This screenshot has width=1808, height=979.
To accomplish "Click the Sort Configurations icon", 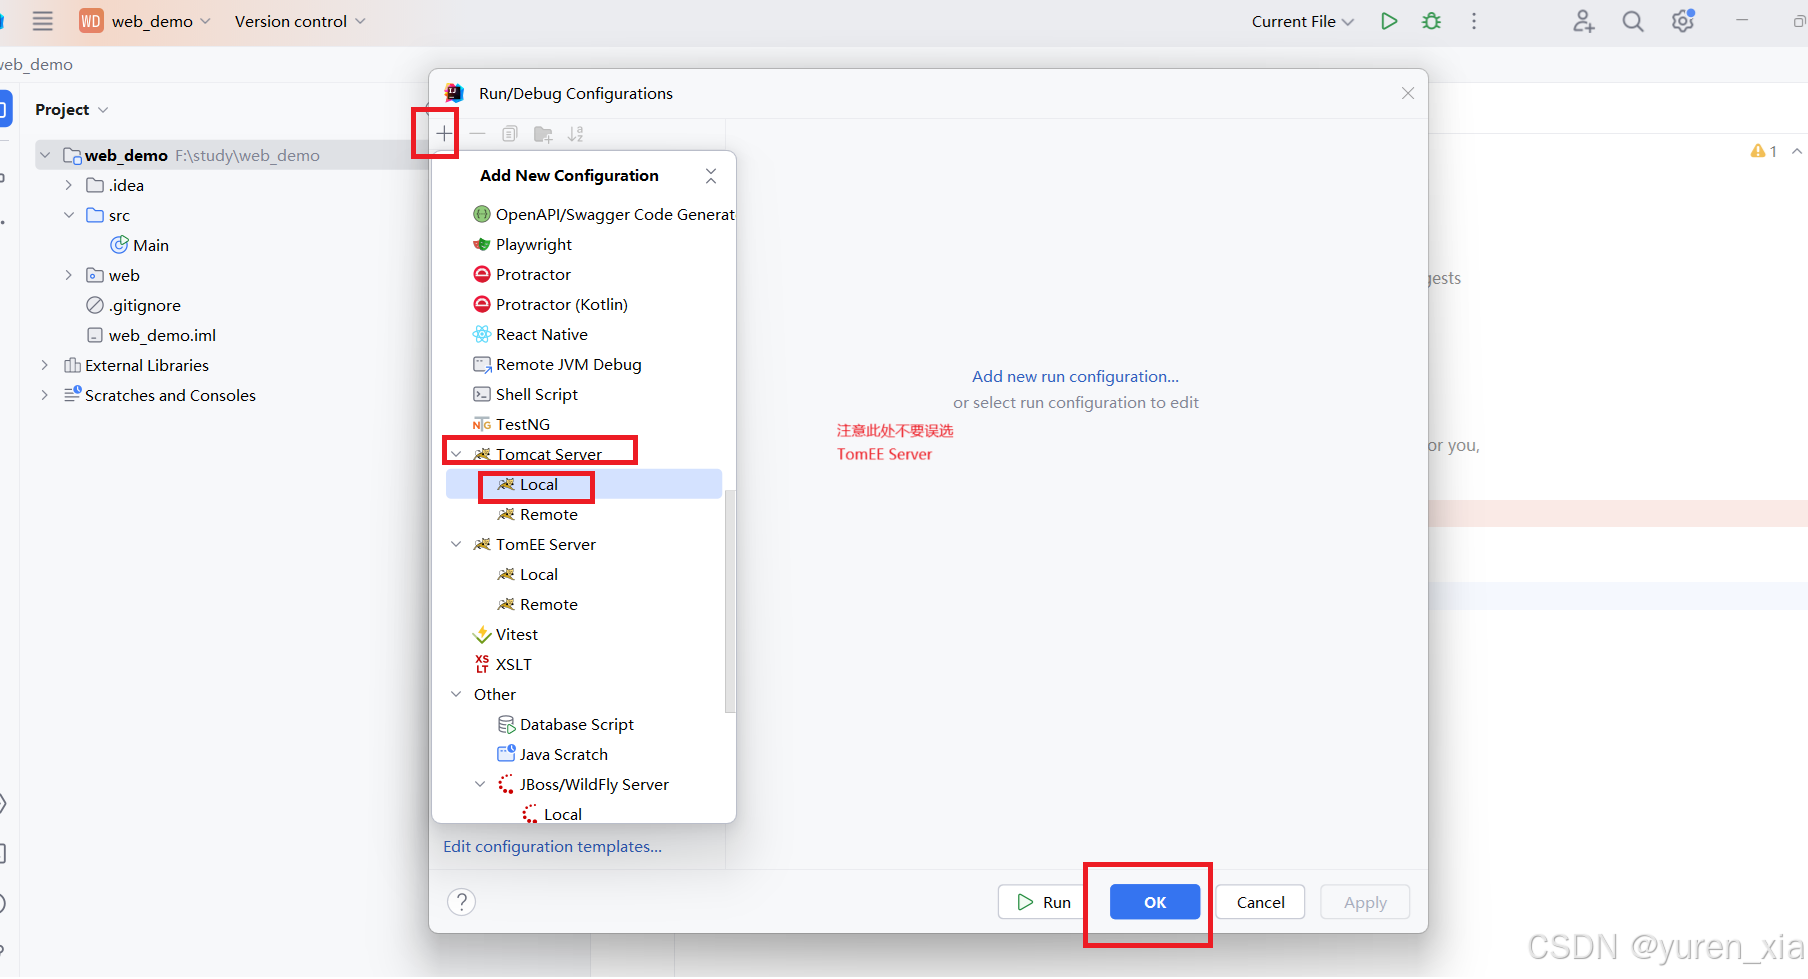I will point(576,133).
